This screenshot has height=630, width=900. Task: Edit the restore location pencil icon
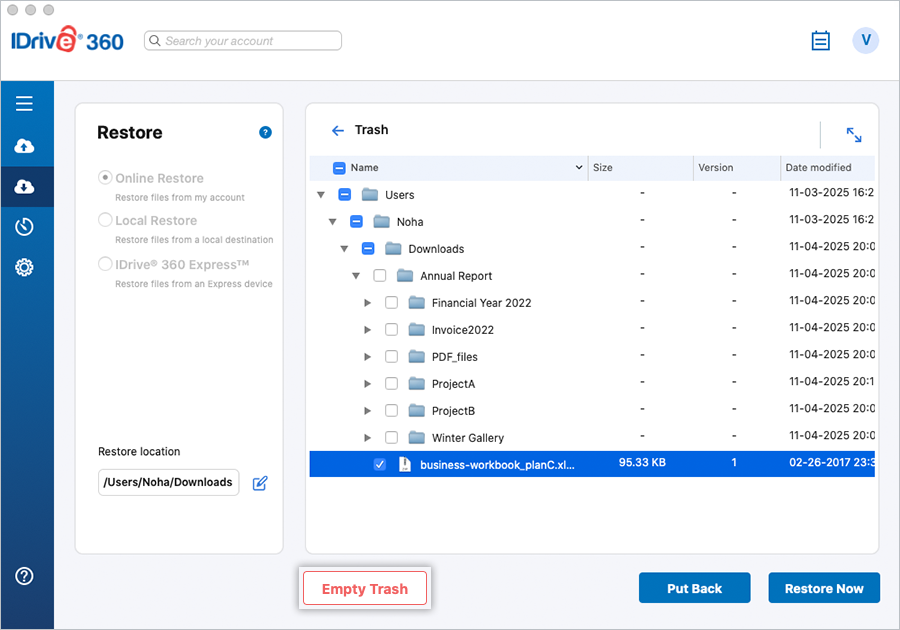point(260,483)
